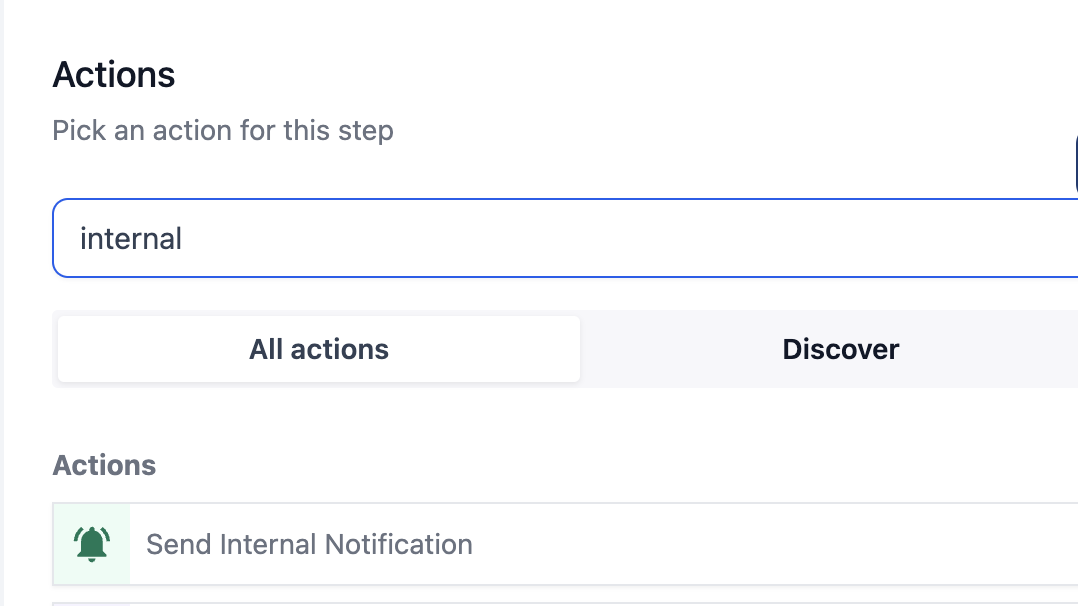Click the "Actions" main heading

[x=114, y=74]
